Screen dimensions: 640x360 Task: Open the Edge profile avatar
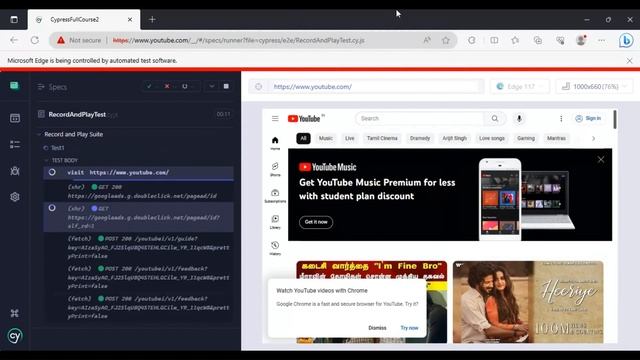[581, 40]
